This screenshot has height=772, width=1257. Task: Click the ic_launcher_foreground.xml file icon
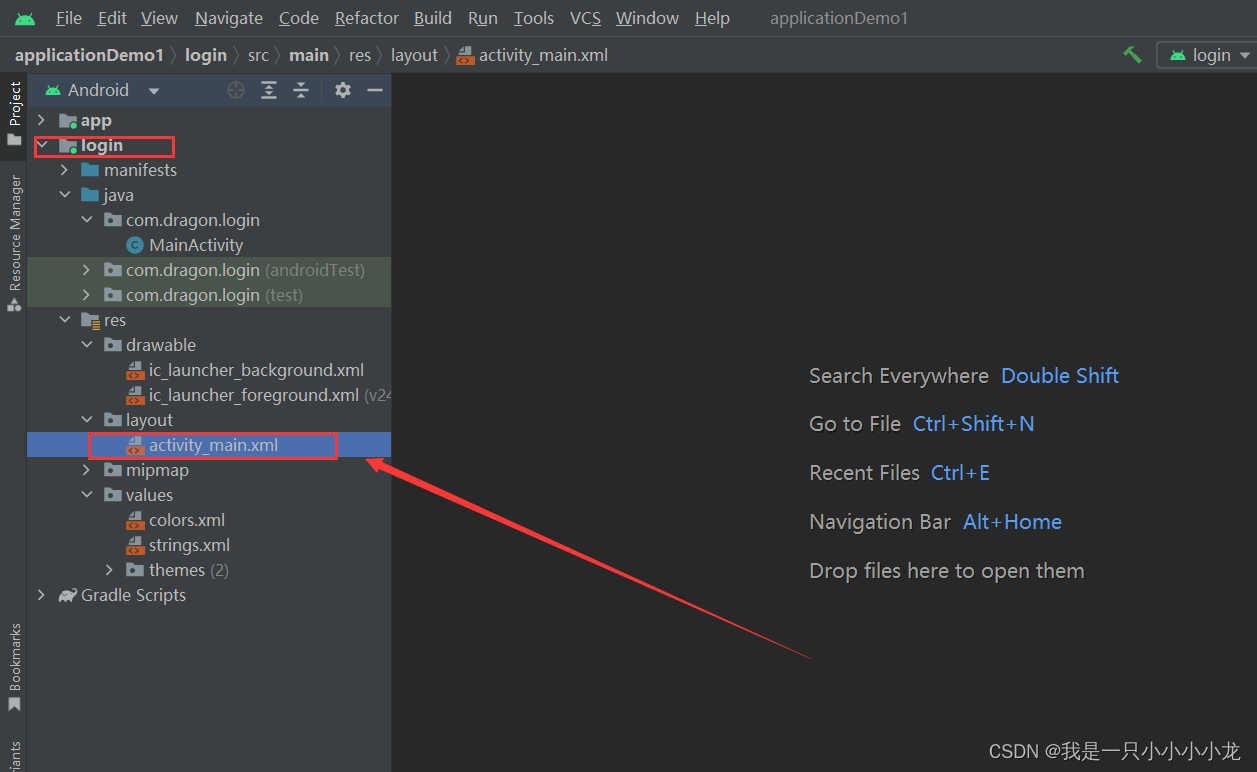pyautogui.click(x=135, y=395)
